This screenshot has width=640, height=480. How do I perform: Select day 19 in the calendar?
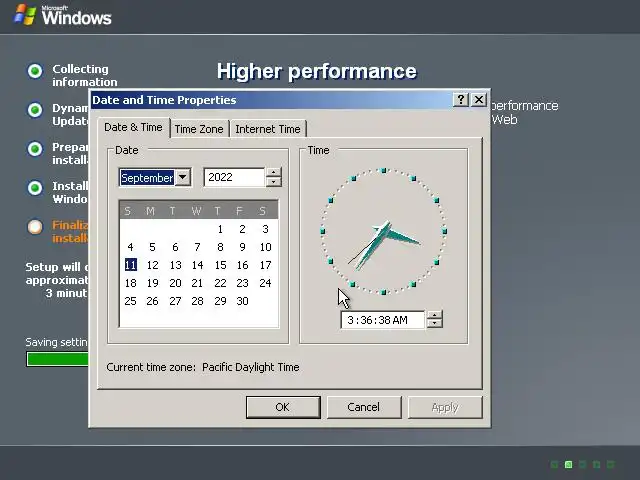(152, 283)
